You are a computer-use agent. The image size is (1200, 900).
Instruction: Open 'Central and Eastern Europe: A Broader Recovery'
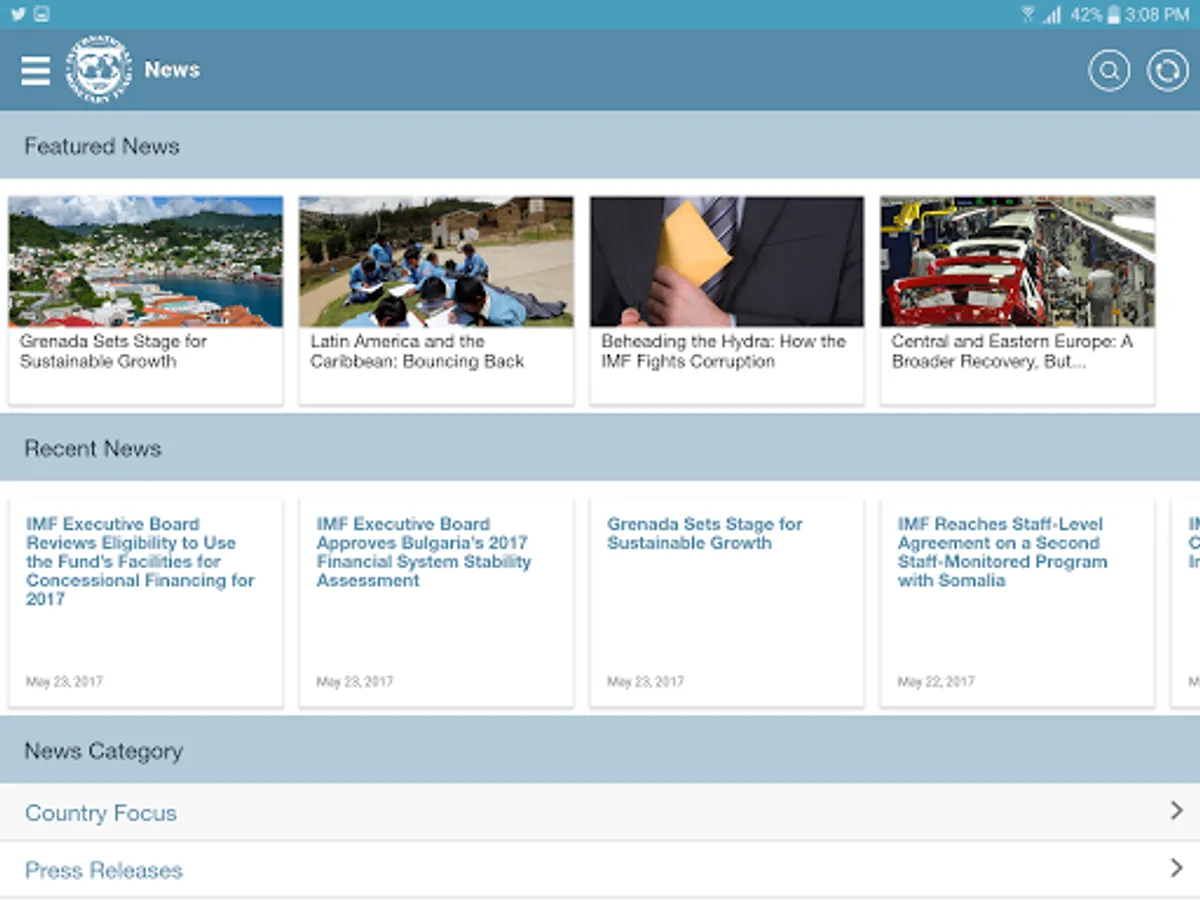(x=1012, y=351)
